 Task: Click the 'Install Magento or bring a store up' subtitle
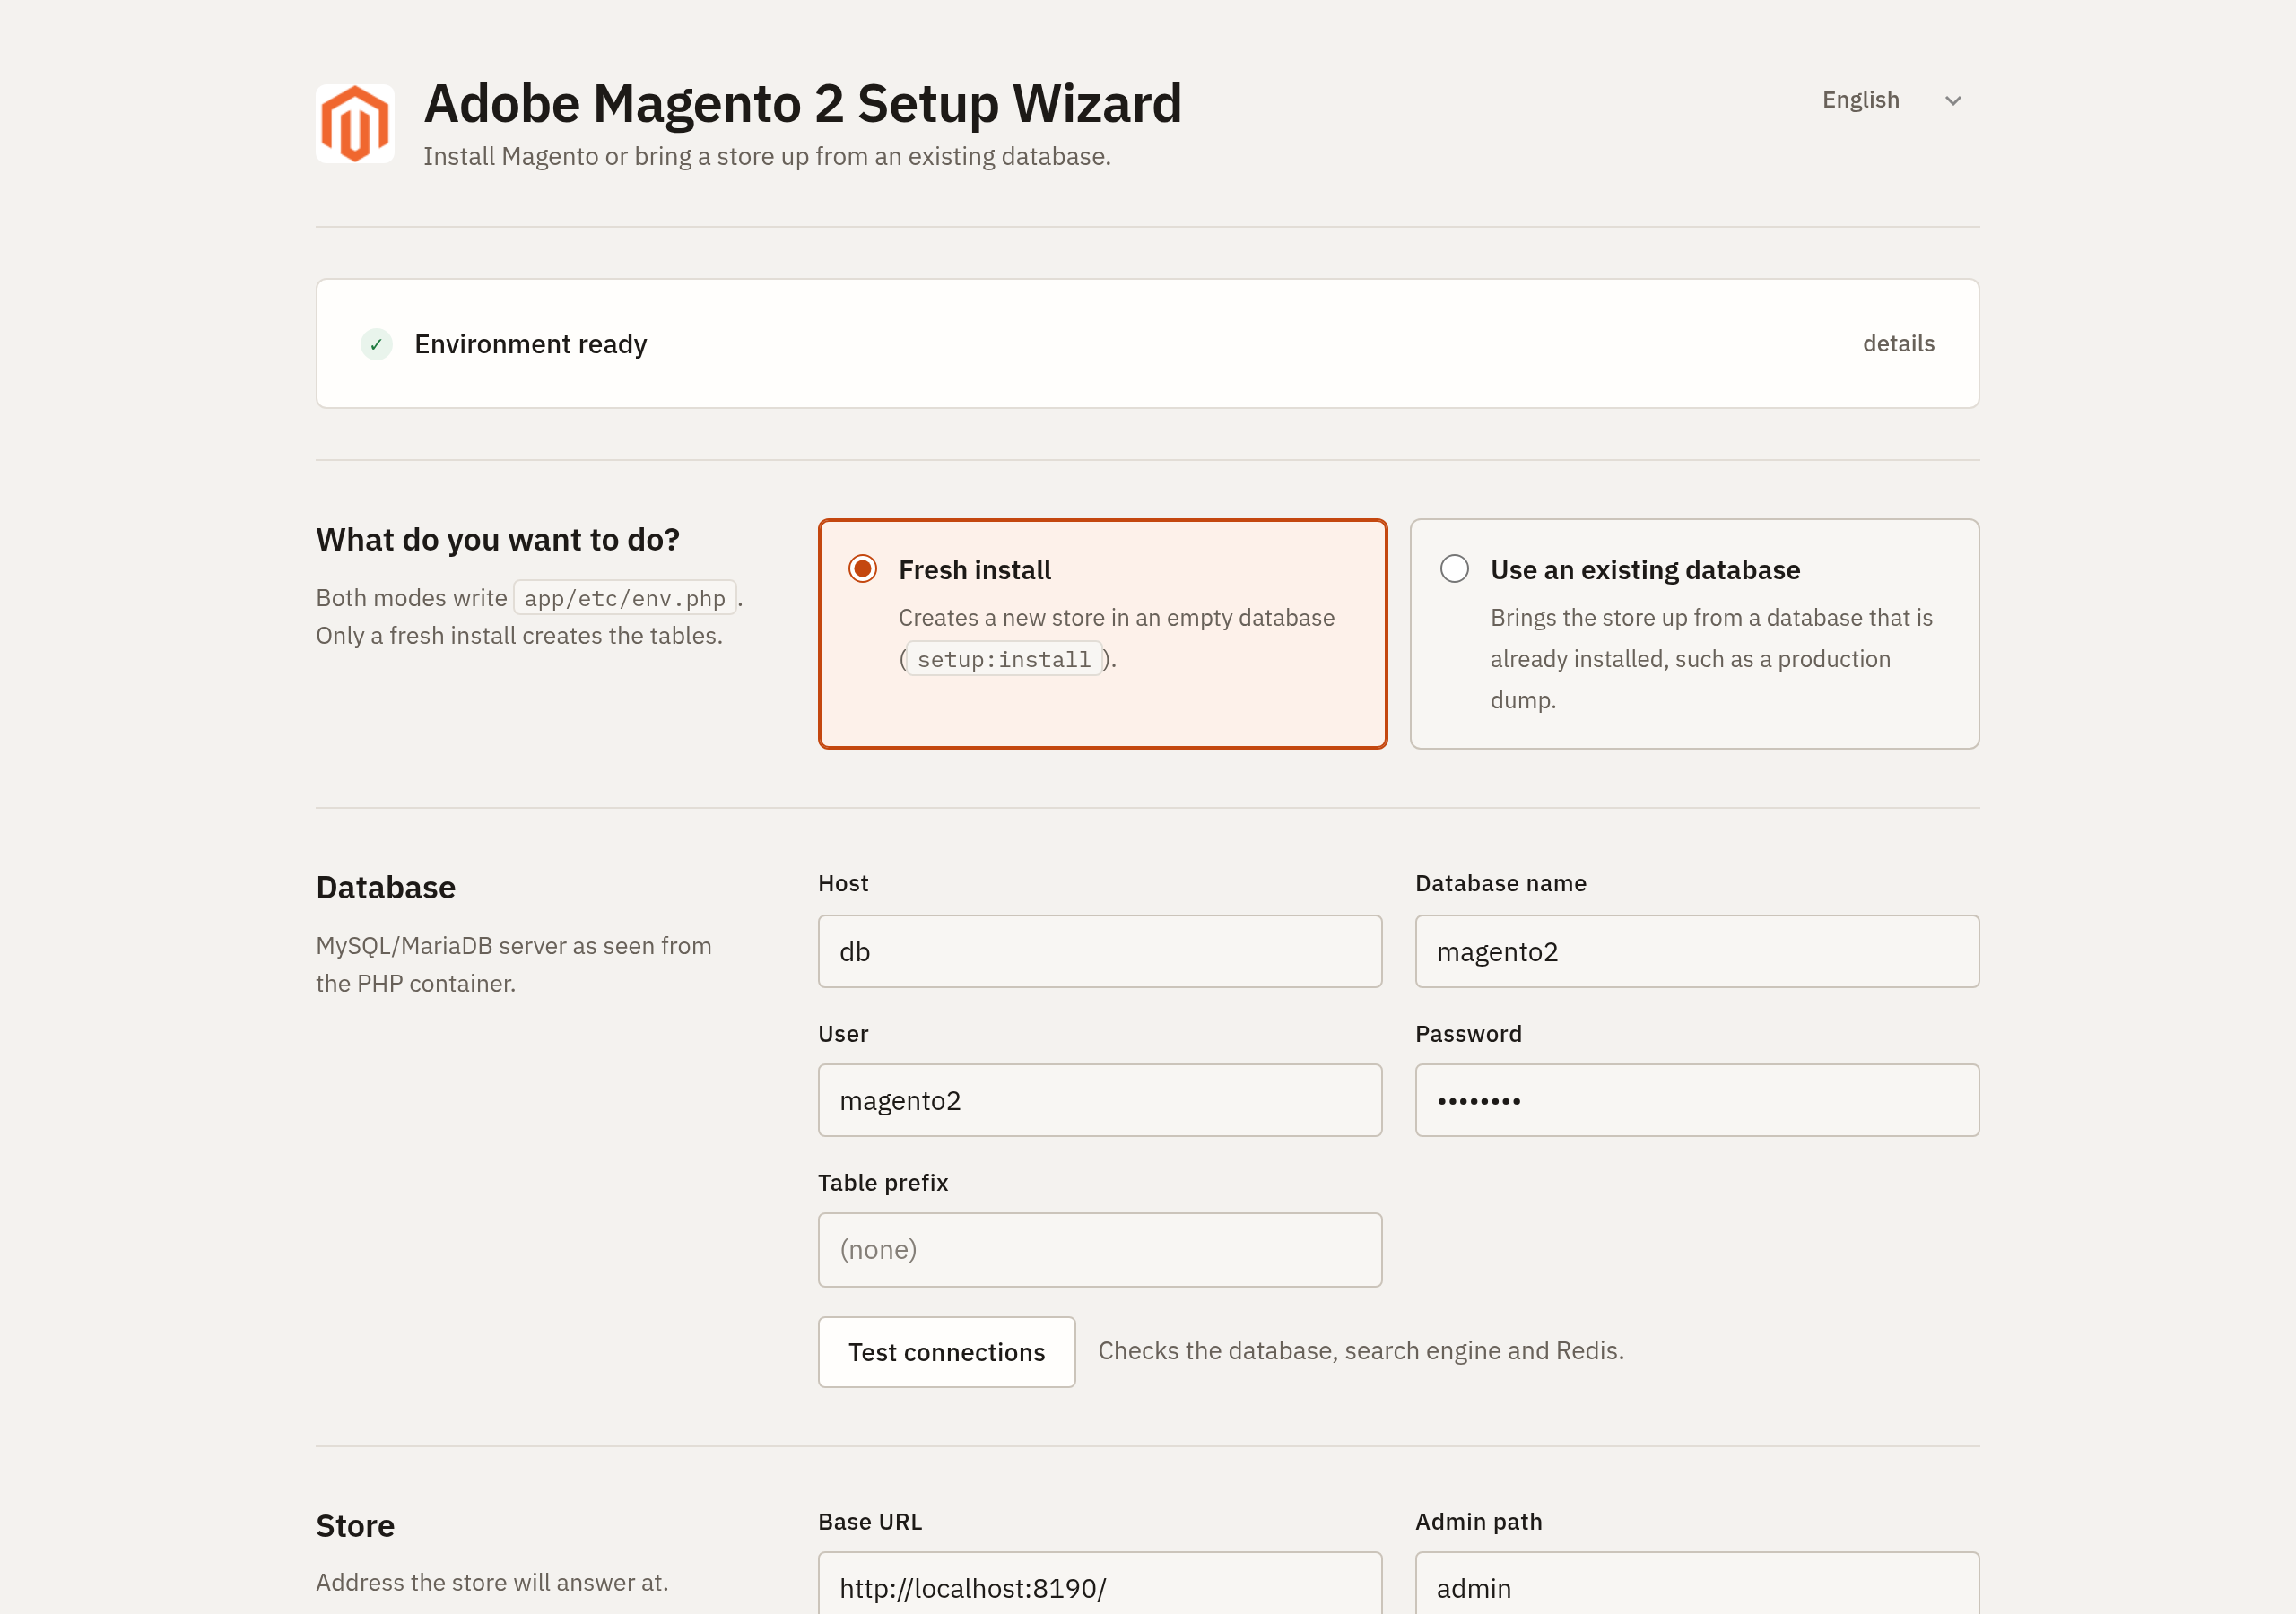pyautogui.click(x=767, y=157)
